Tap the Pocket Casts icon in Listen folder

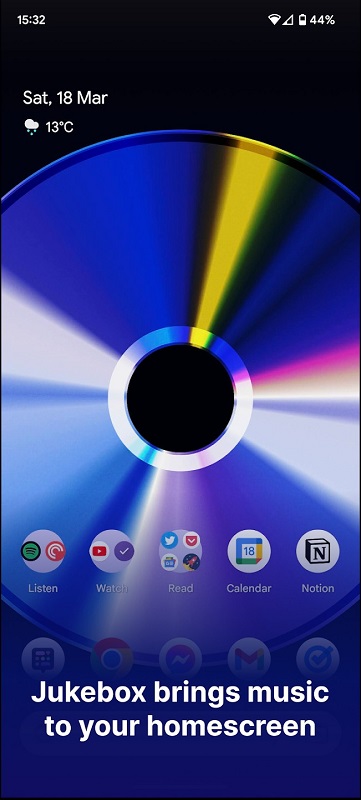point(54,551)
